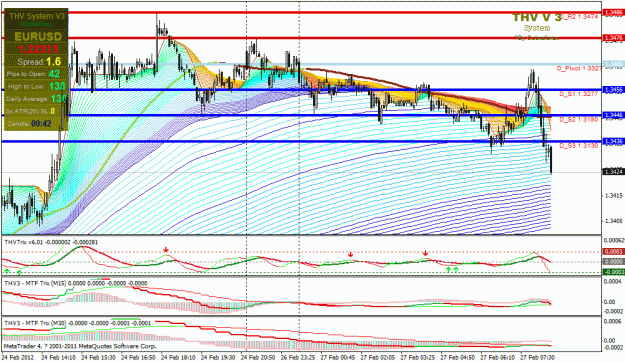
Task: Select the THV3 - MTF Trix (M30) label
Action: [77, 323]
